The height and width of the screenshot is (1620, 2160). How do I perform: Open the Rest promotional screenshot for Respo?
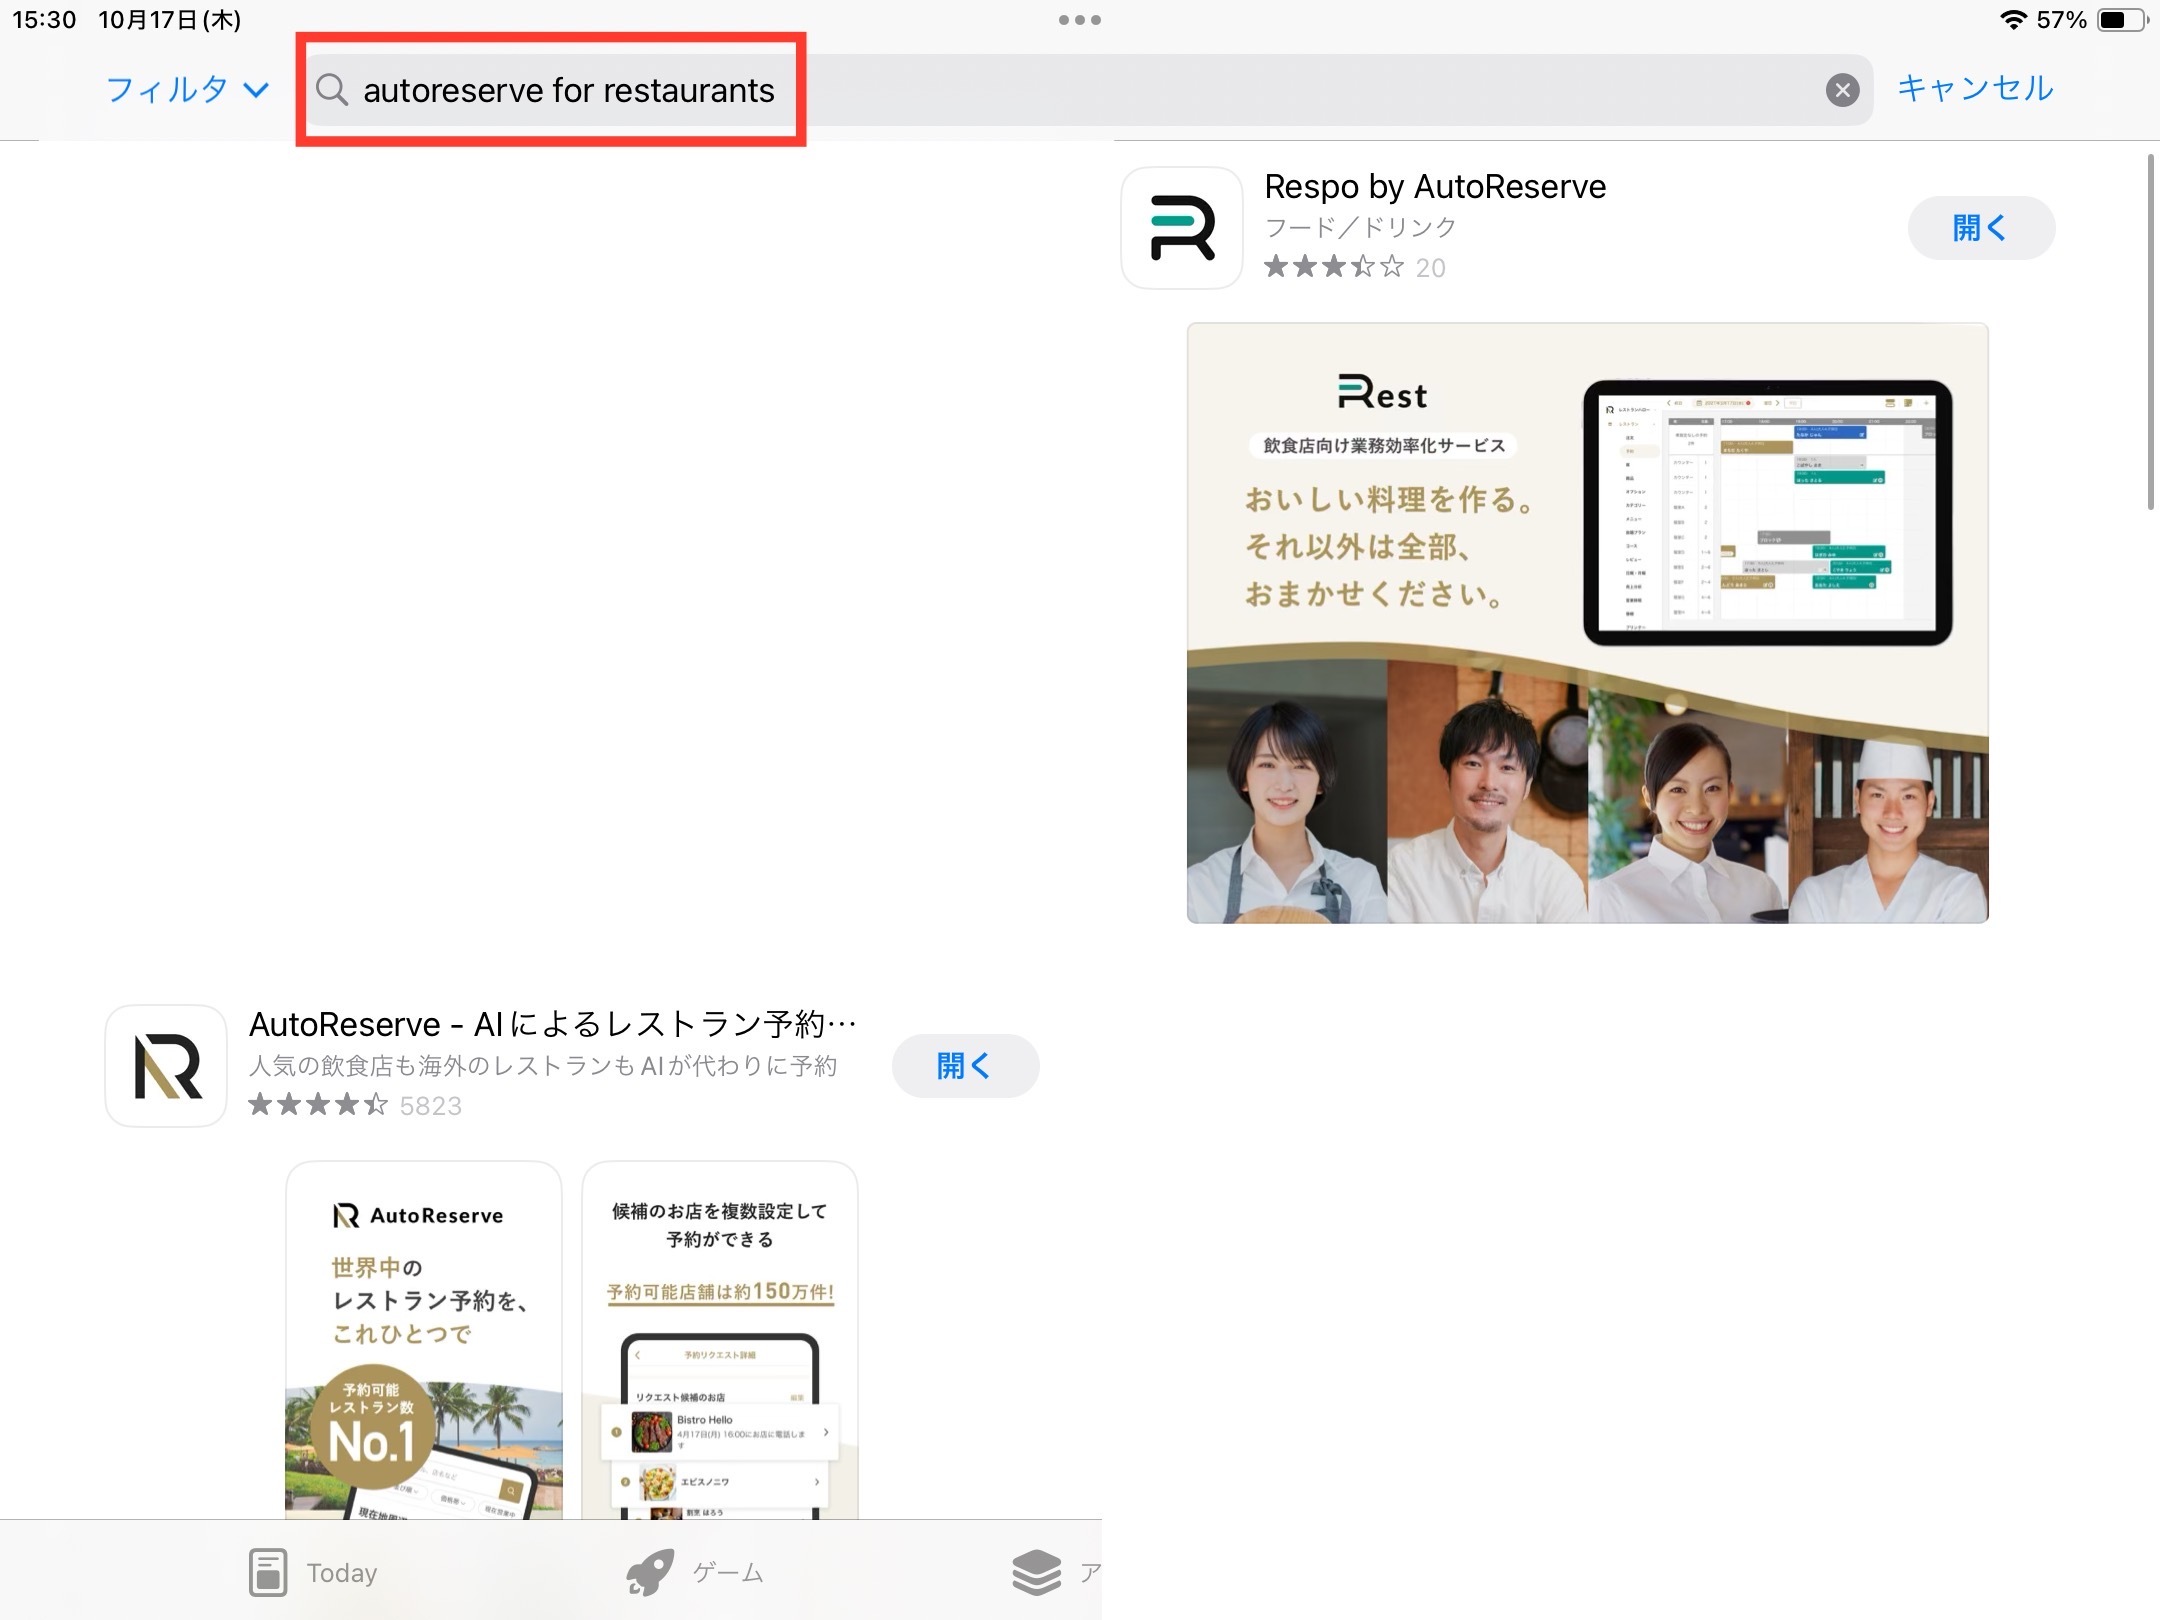(x=1587, y=622)
